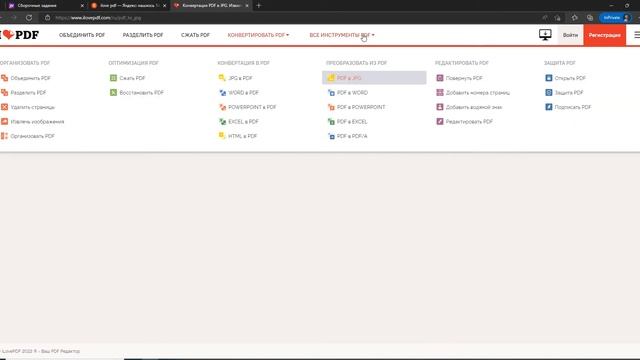This screenshot has height=360, width=640.
Task: Click the red Регистрация button
Action: (604, 35)
